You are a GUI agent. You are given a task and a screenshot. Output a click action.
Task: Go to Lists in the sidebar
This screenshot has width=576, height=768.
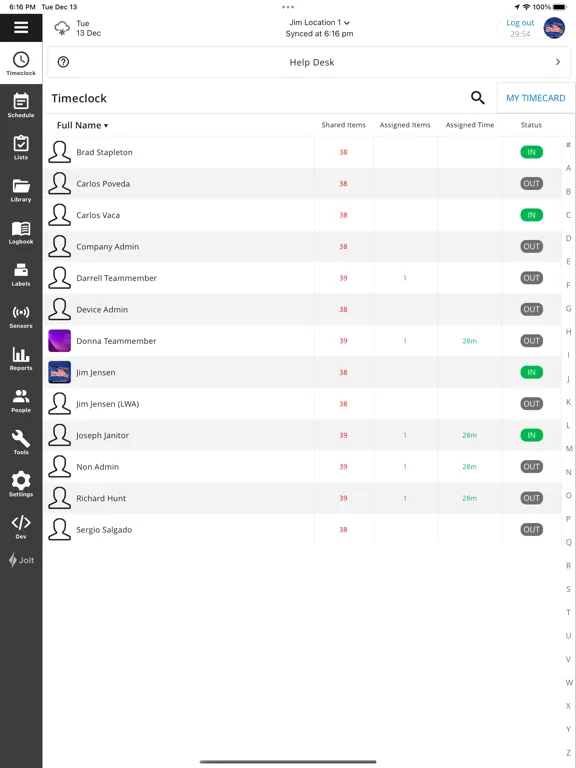(x=21, y=147)
